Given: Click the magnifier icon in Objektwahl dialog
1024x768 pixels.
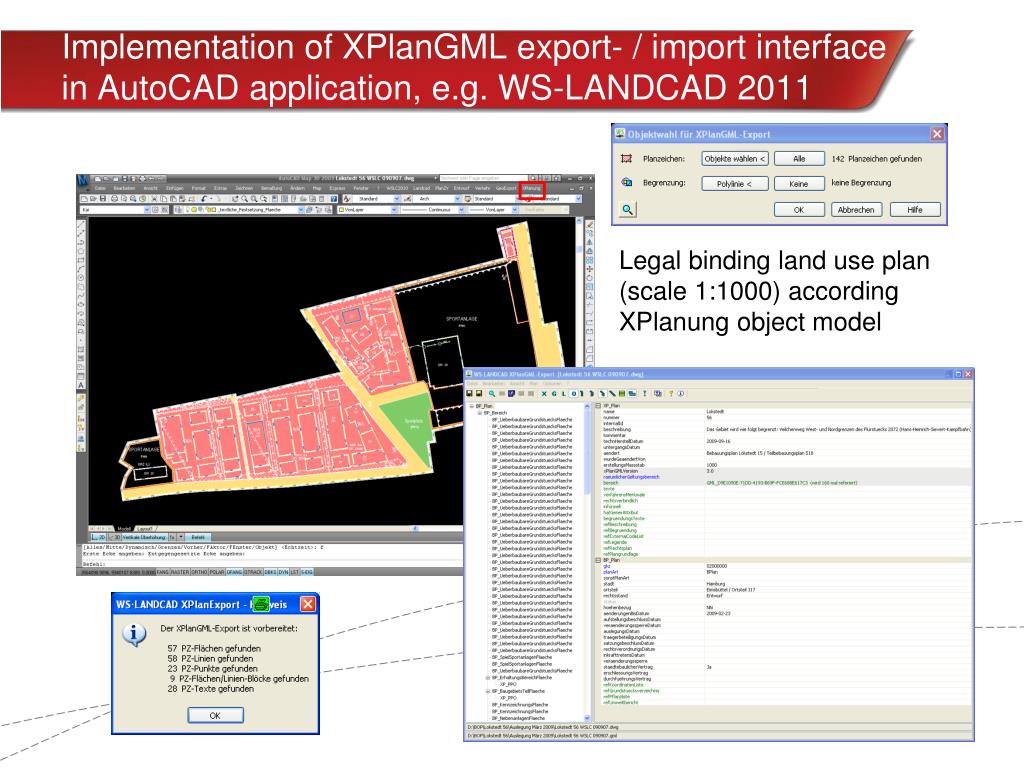Looking at the screenshot, I should pyautogui.click(x=628, y=210).
